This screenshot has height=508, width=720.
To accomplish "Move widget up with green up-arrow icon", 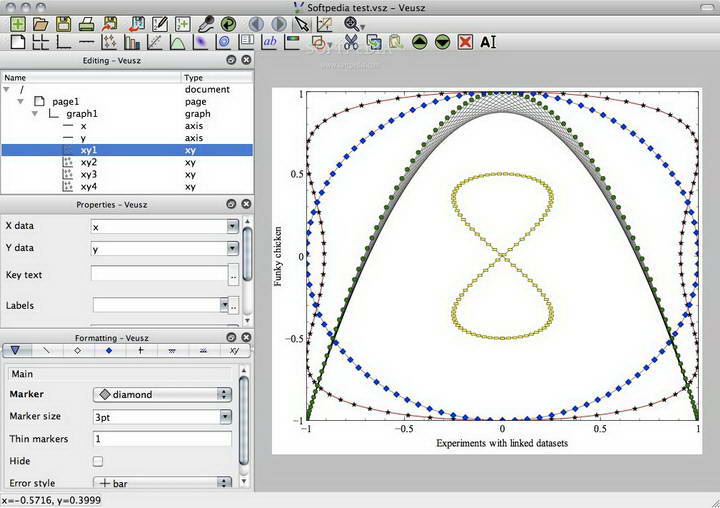I will [x=419, y=42].
